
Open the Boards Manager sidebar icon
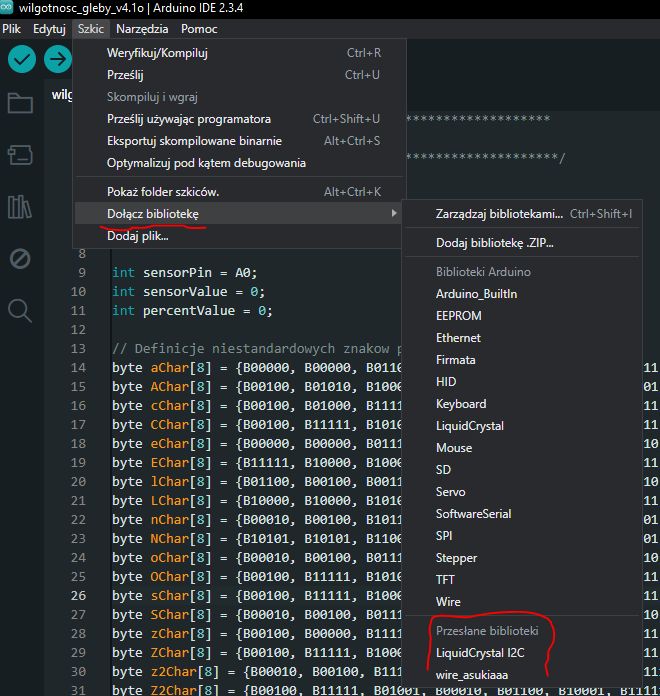point(20,155)
